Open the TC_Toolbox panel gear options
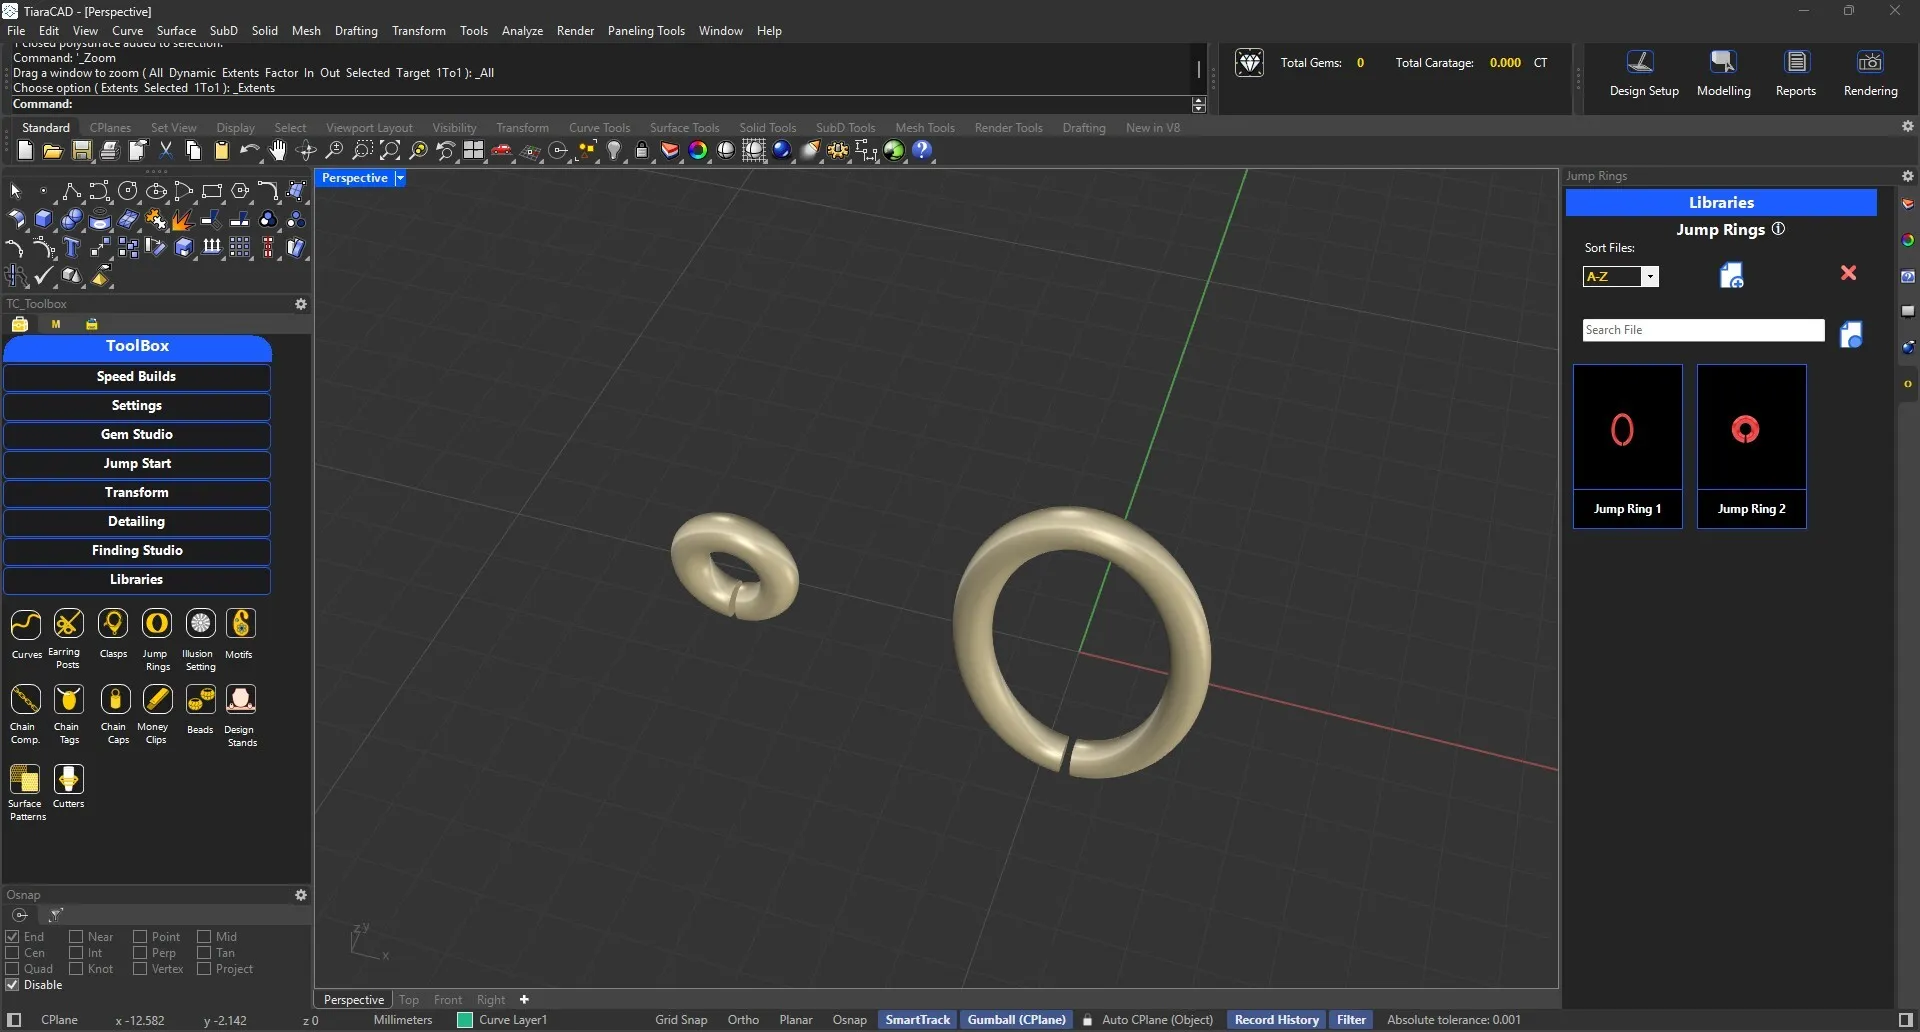 point(300,304)
